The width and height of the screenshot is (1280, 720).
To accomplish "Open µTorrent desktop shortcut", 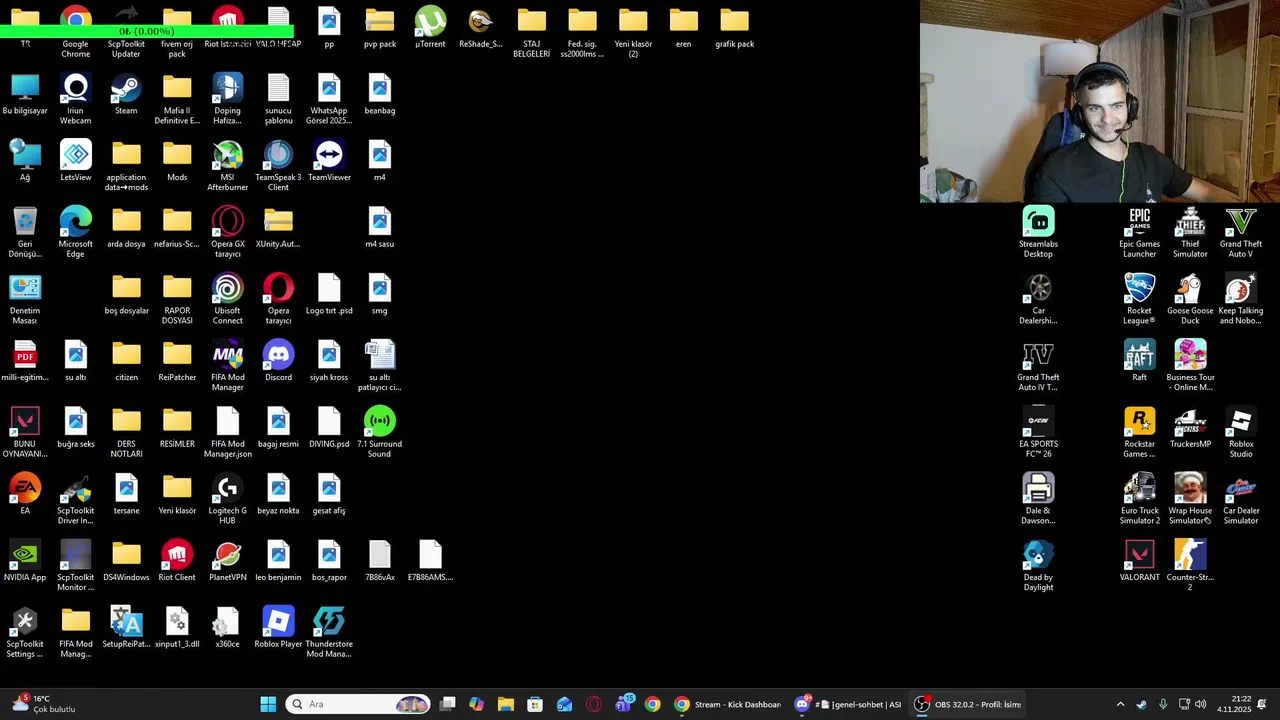I will coord(430,28).
